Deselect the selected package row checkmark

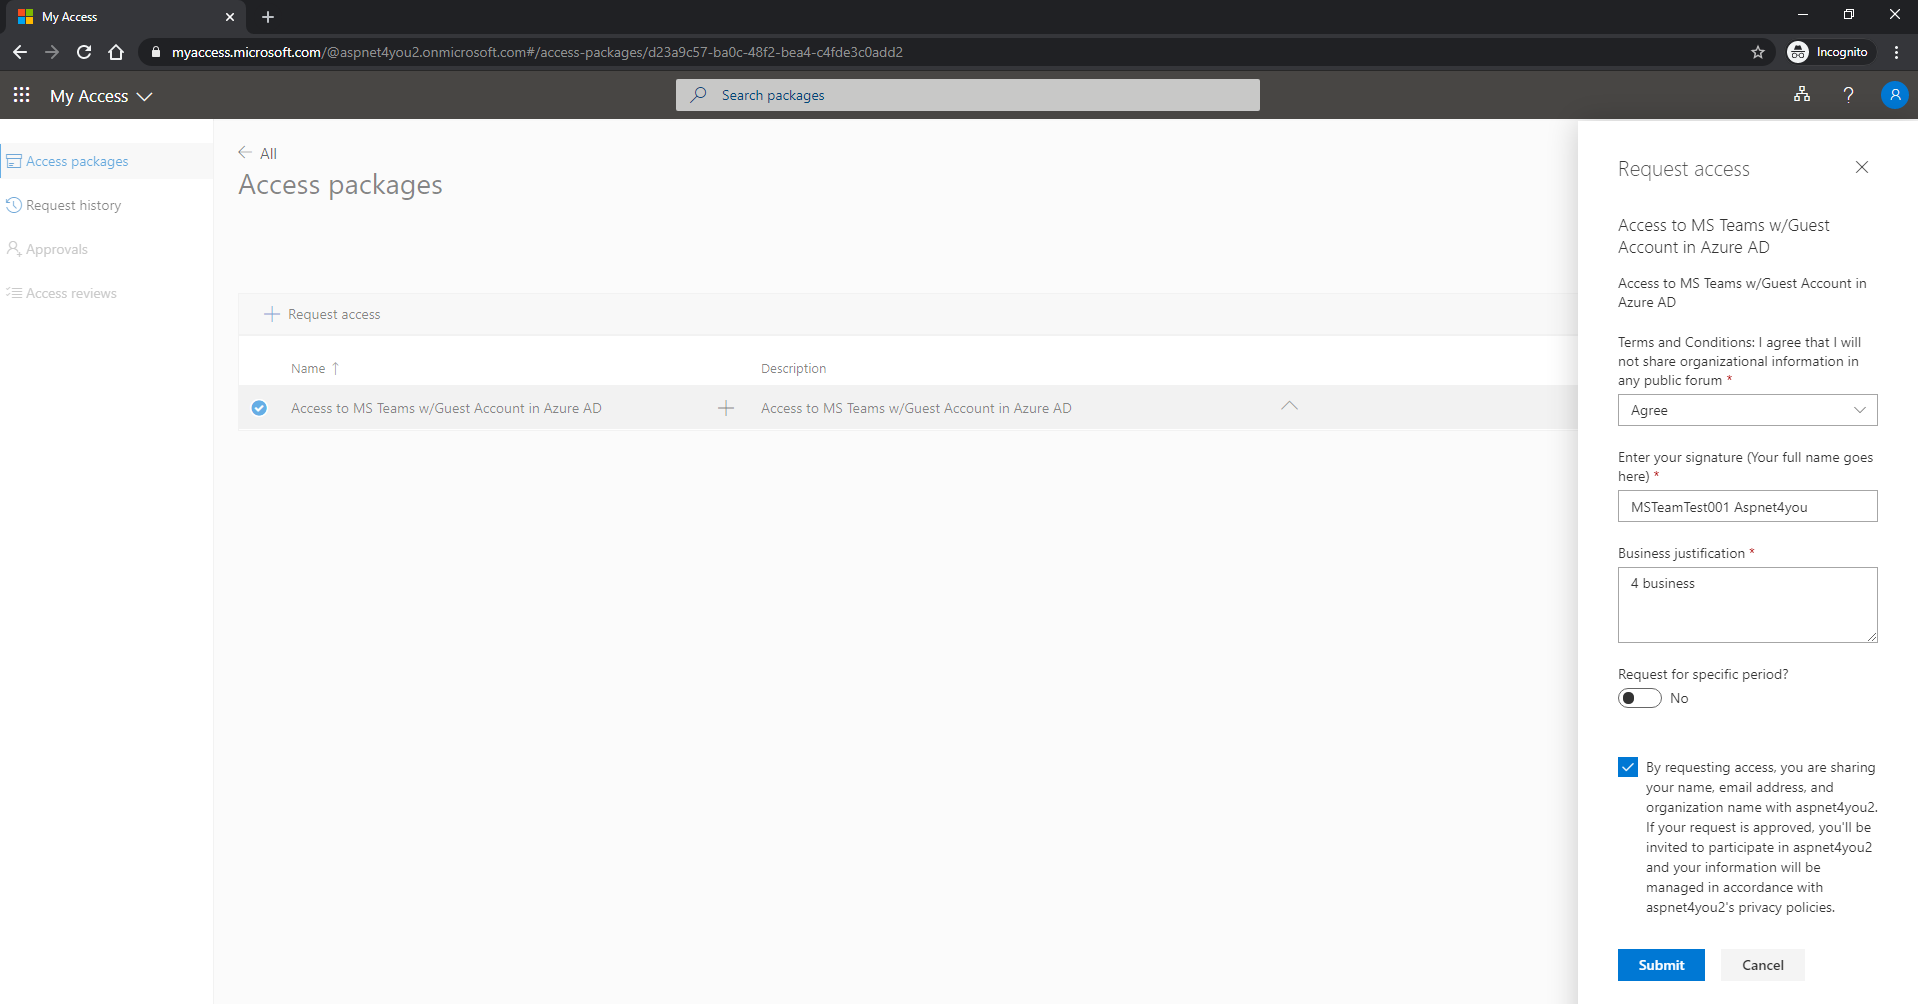259,408
